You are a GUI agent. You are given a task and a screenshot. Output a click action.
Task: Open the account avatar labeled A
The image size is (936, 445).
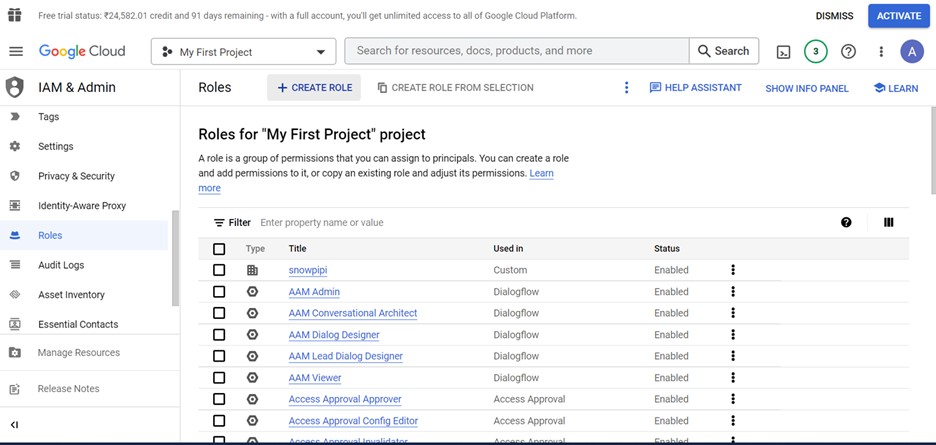click(x=911, y=52)
